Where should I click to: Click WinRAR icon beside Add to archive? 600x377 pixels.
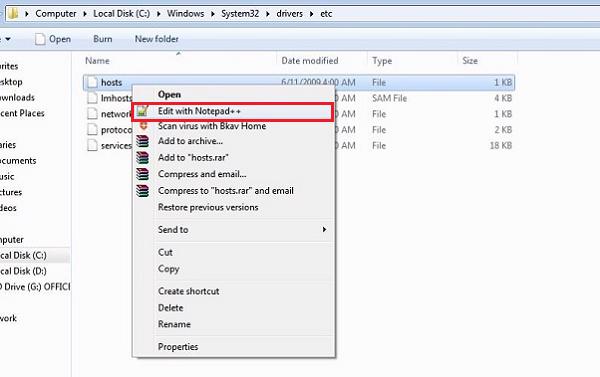click(x=142, y=141)
